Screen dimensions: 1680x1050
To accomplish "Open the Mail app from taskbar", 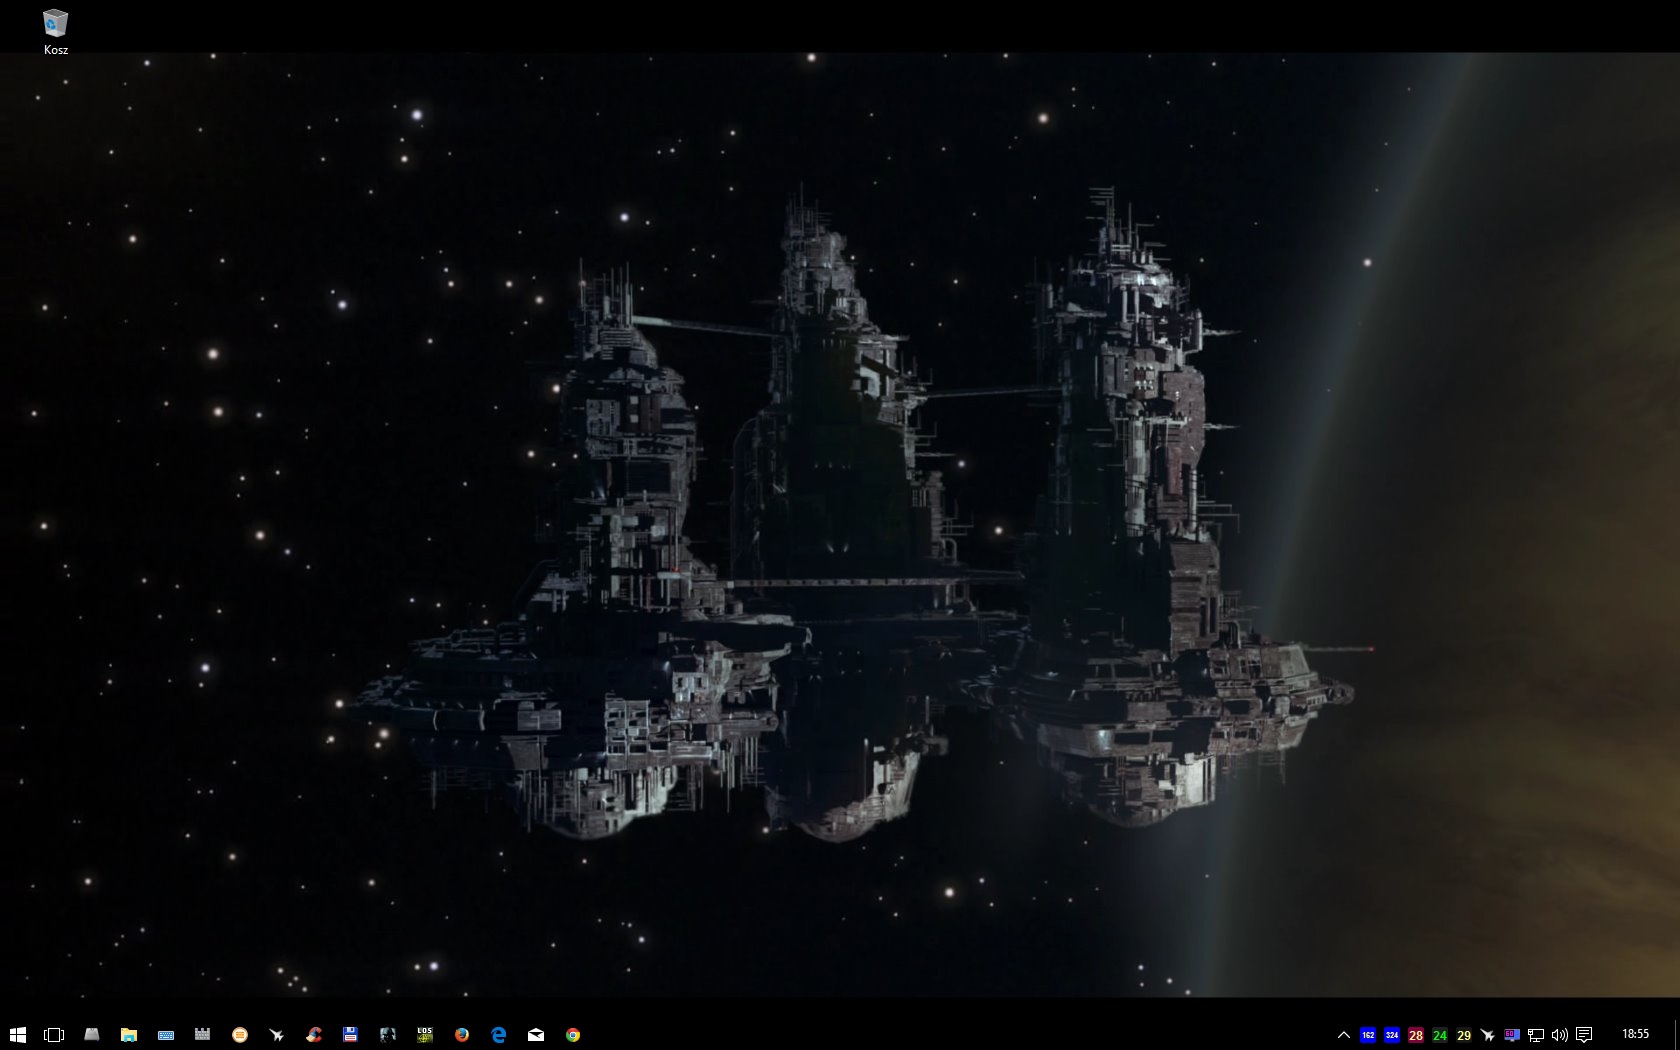I will pyautogui.click(x=536, y=1035).
